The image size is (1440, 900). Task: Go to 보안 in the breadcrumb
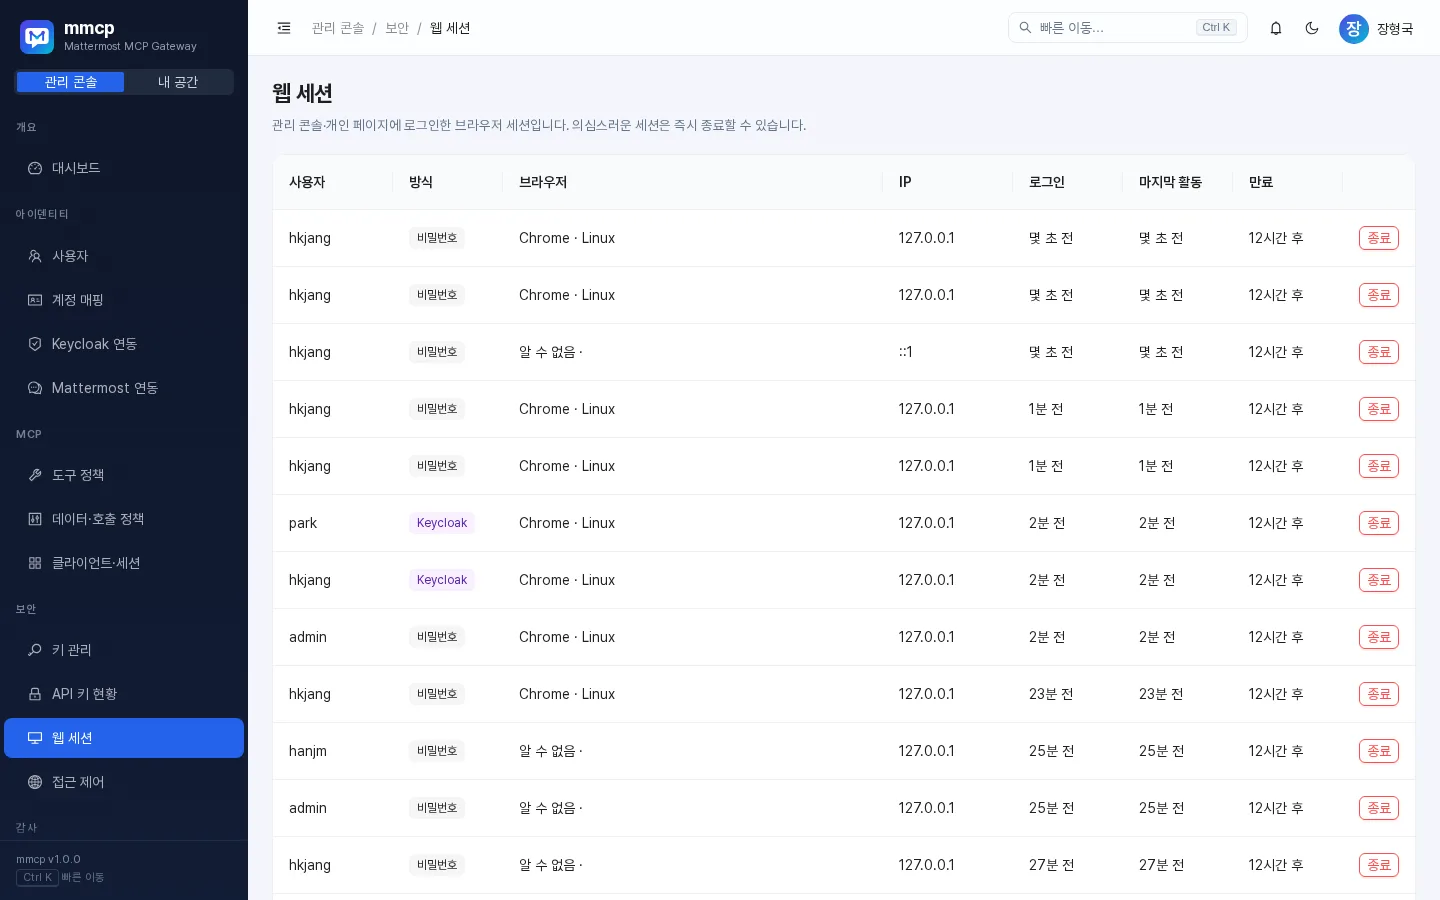click(x=397, y=28)
